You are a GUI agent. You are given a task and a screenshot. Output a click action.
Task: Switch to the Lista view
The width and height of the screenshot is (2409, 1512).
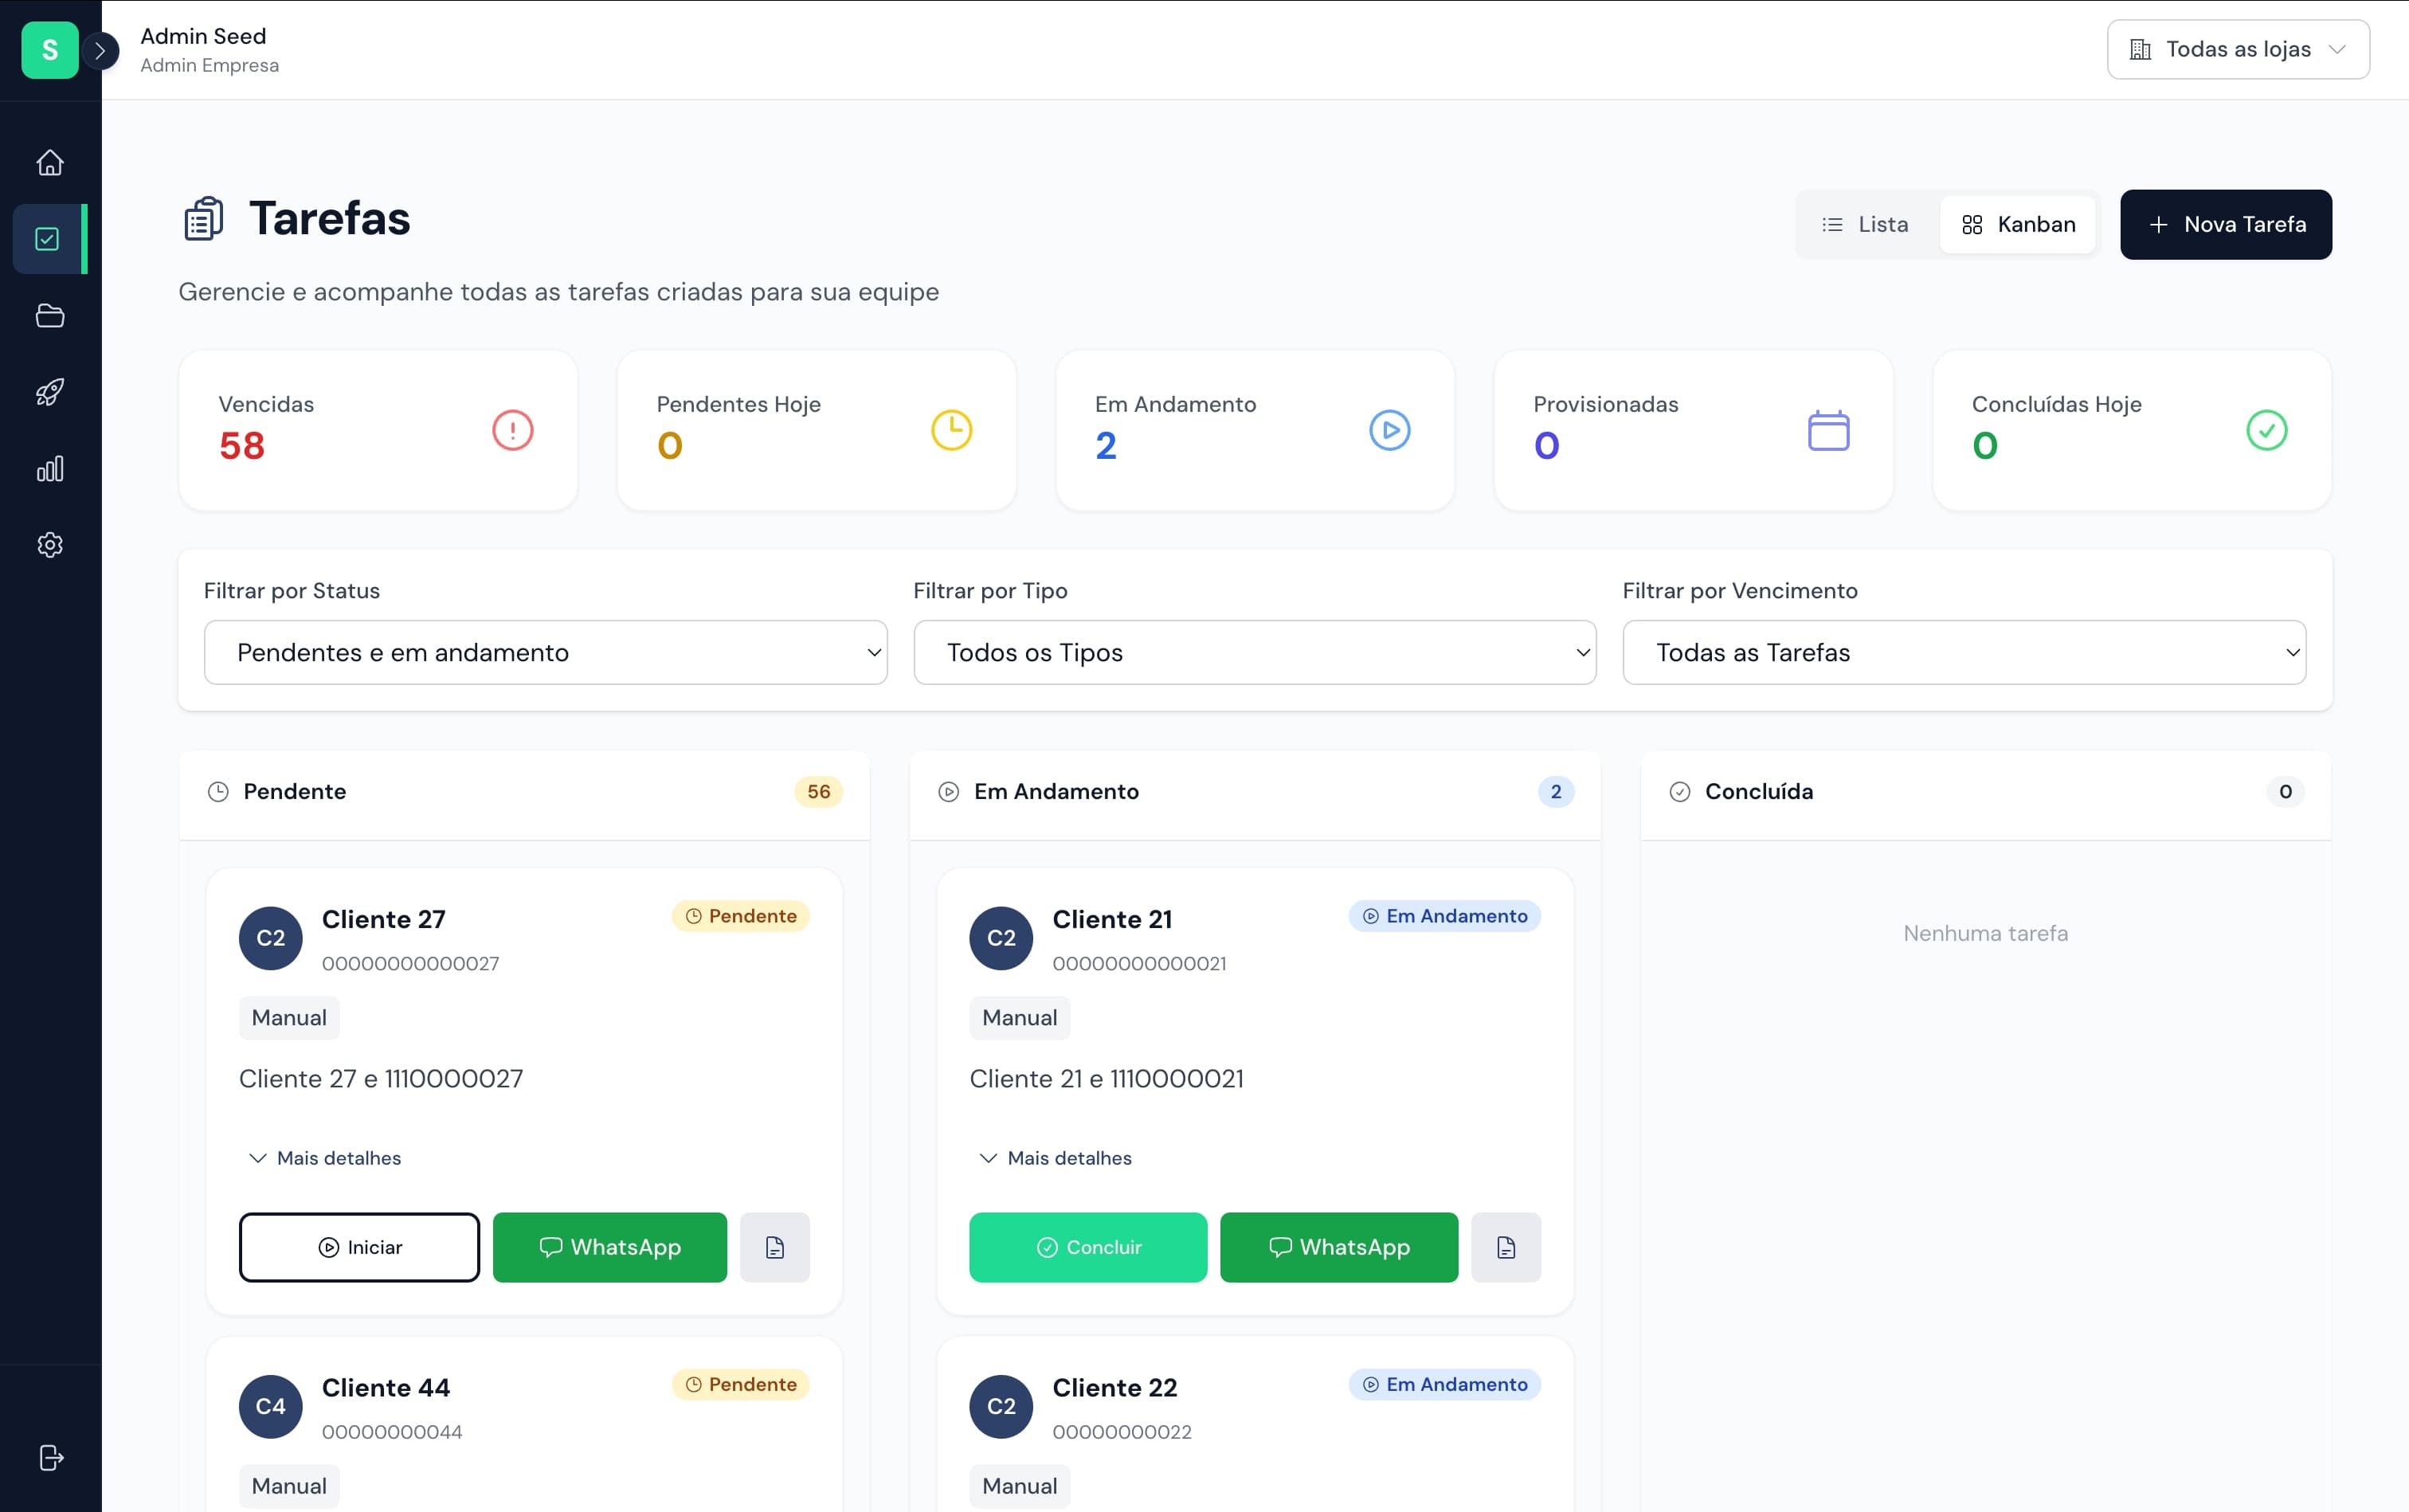[1864, 224]
